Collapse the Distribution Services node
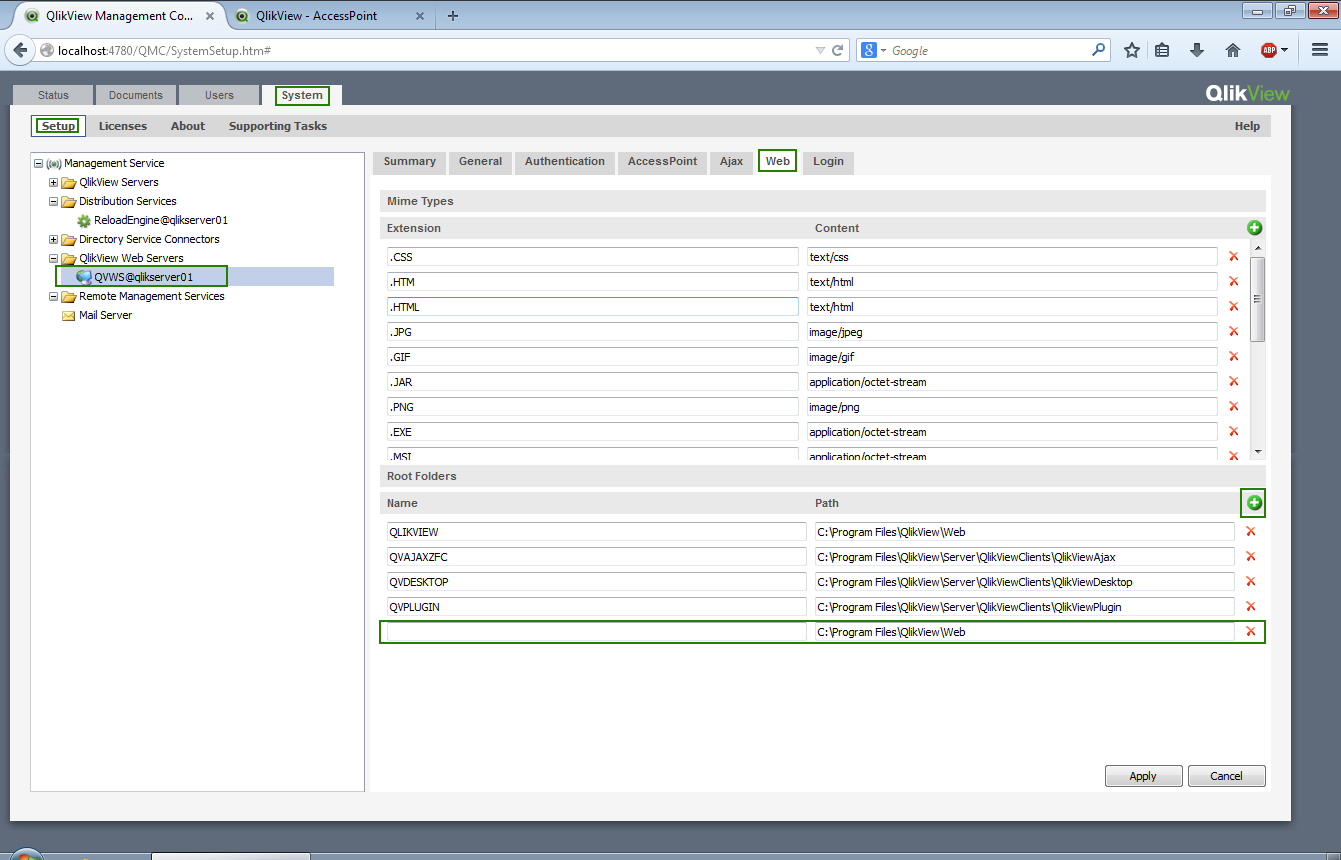This screenshot has height=860, width=1341. tap(54, 201)
